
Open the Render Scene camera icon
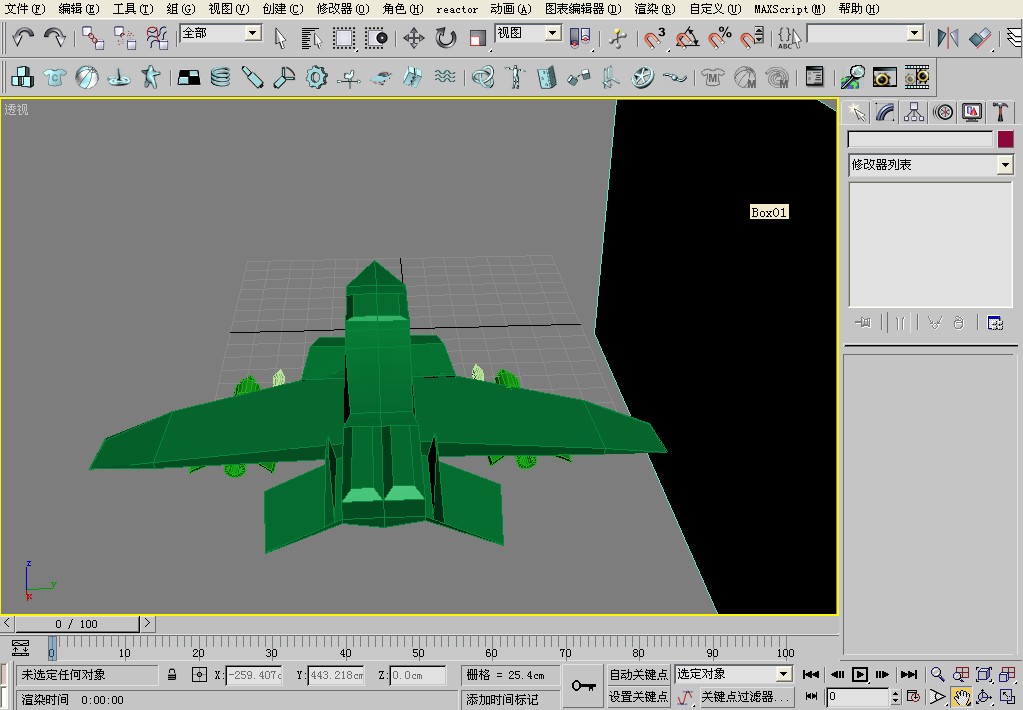884,78
